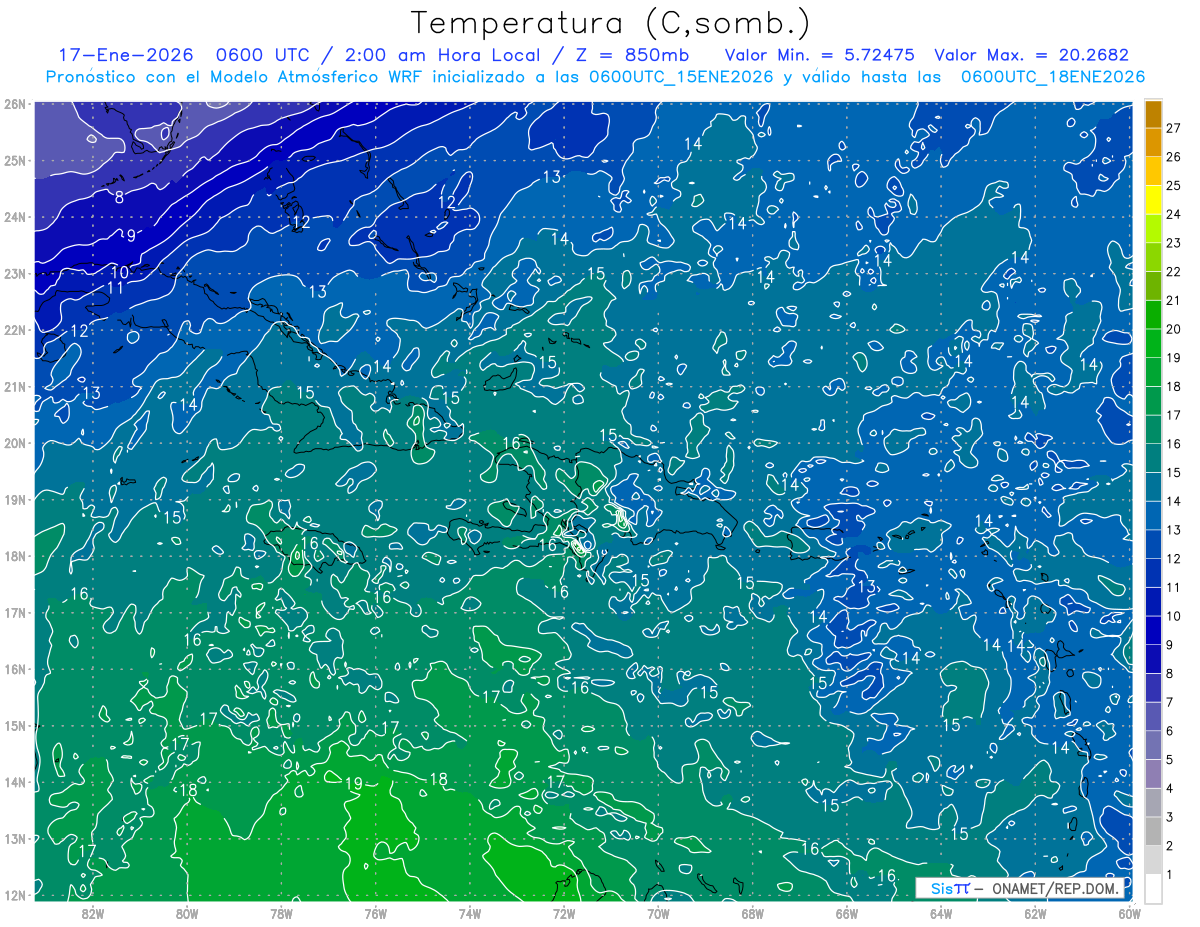Click the Valor Min. = 5.72475 text
Image resolution: width=1200 pixels, height=927 pixels.
coord(821,55)
